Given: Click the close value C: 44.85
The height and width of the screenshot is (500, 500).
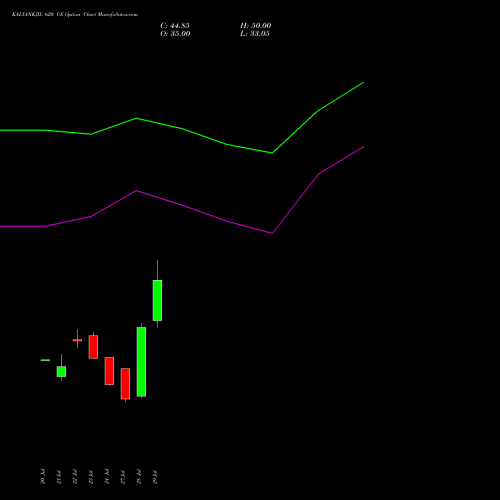Looking at the screenshot, I should 175,26.
